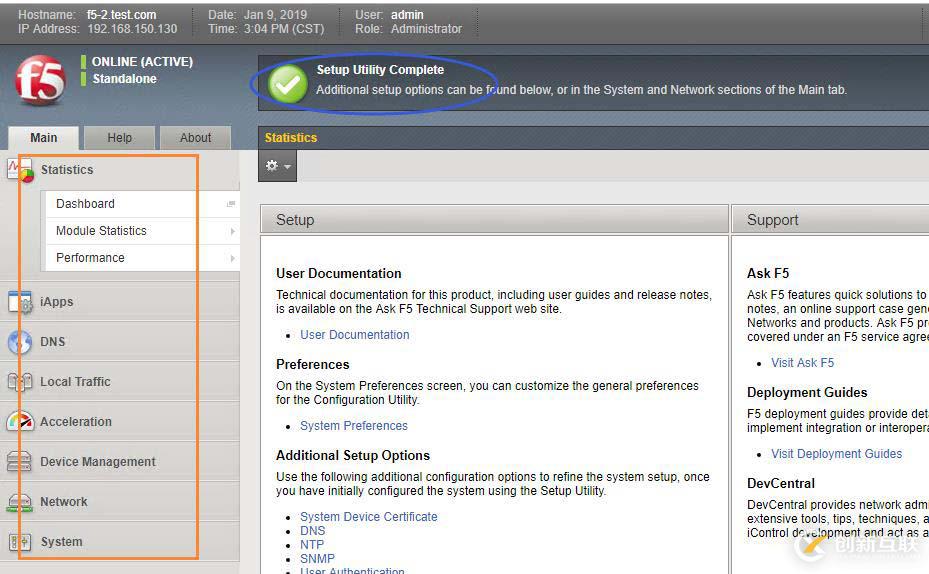Select Performance menu item

[x=142, y=258]
